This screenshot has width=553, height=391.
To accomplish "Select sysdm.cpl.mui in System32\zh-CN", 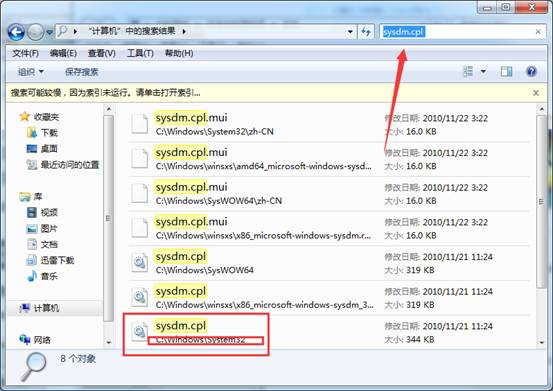I will coord(329,124).
